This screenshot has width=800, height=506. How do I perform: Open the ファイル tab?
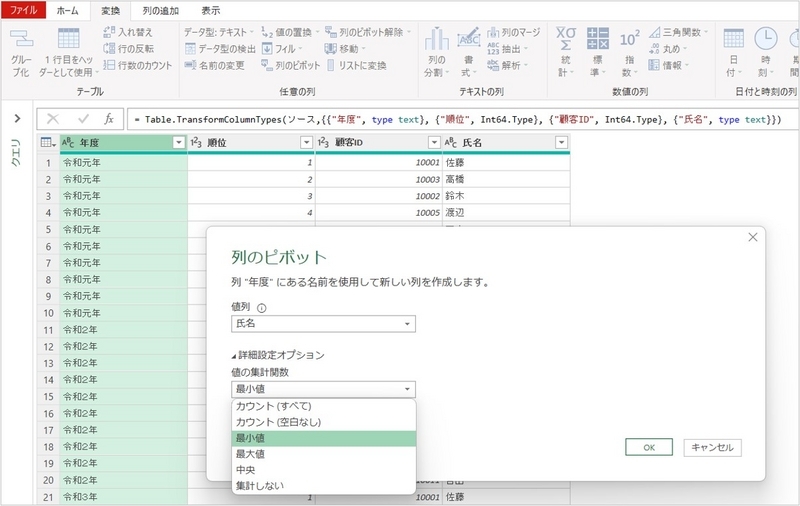tap(23, 10)
